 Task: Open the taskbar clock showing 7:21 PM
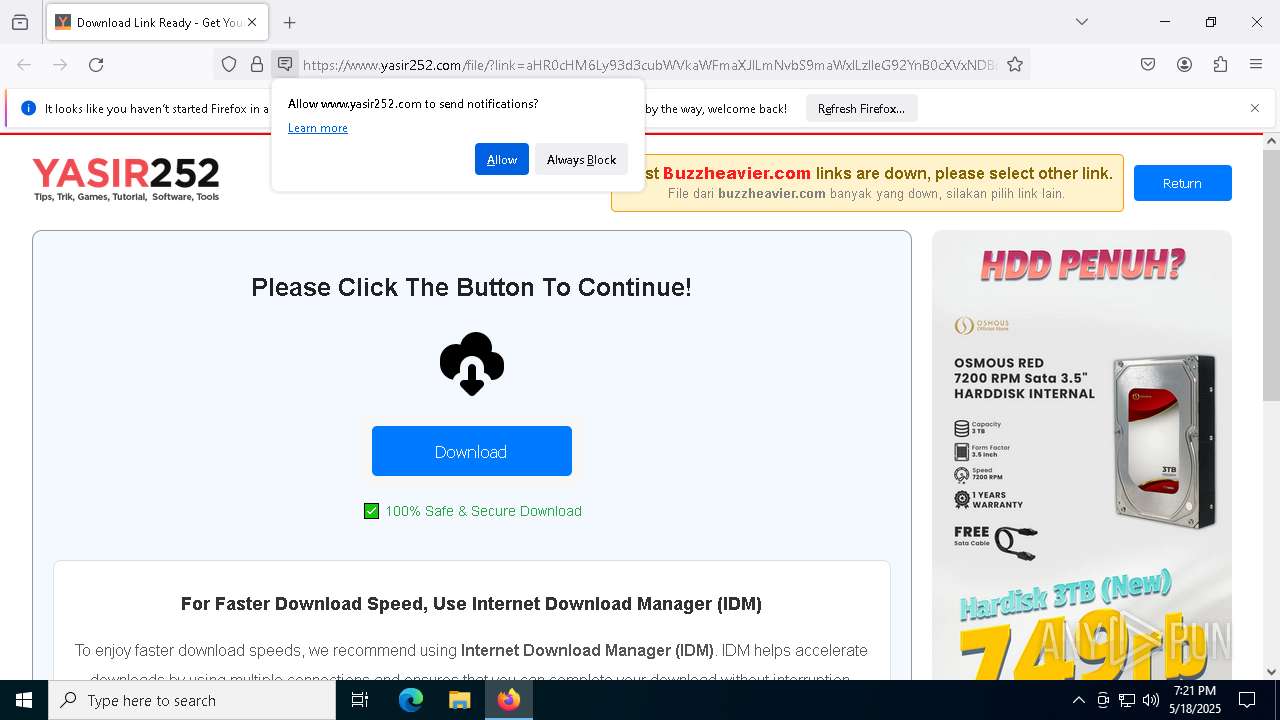coord(1194,700)
